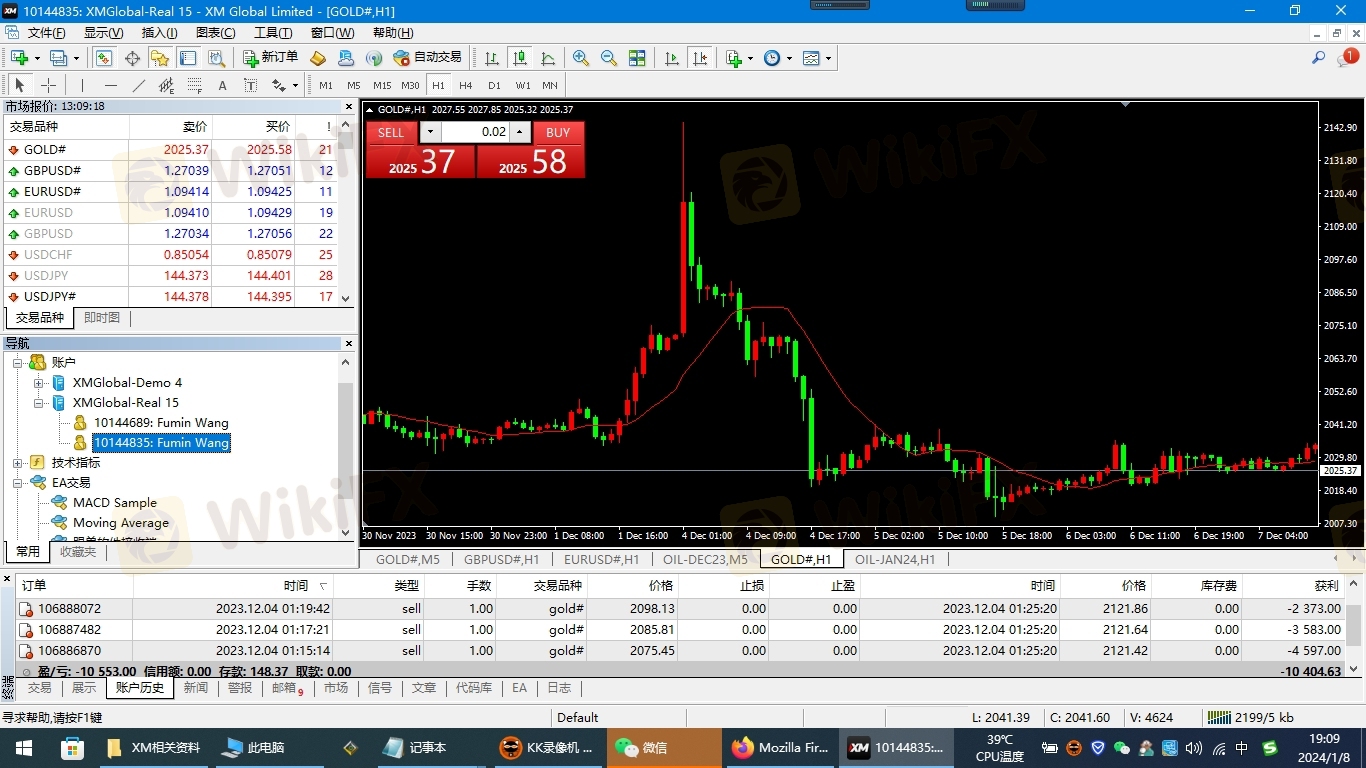
Task: Open the MetaEditor yellow book icon
Action: point(319,58)
